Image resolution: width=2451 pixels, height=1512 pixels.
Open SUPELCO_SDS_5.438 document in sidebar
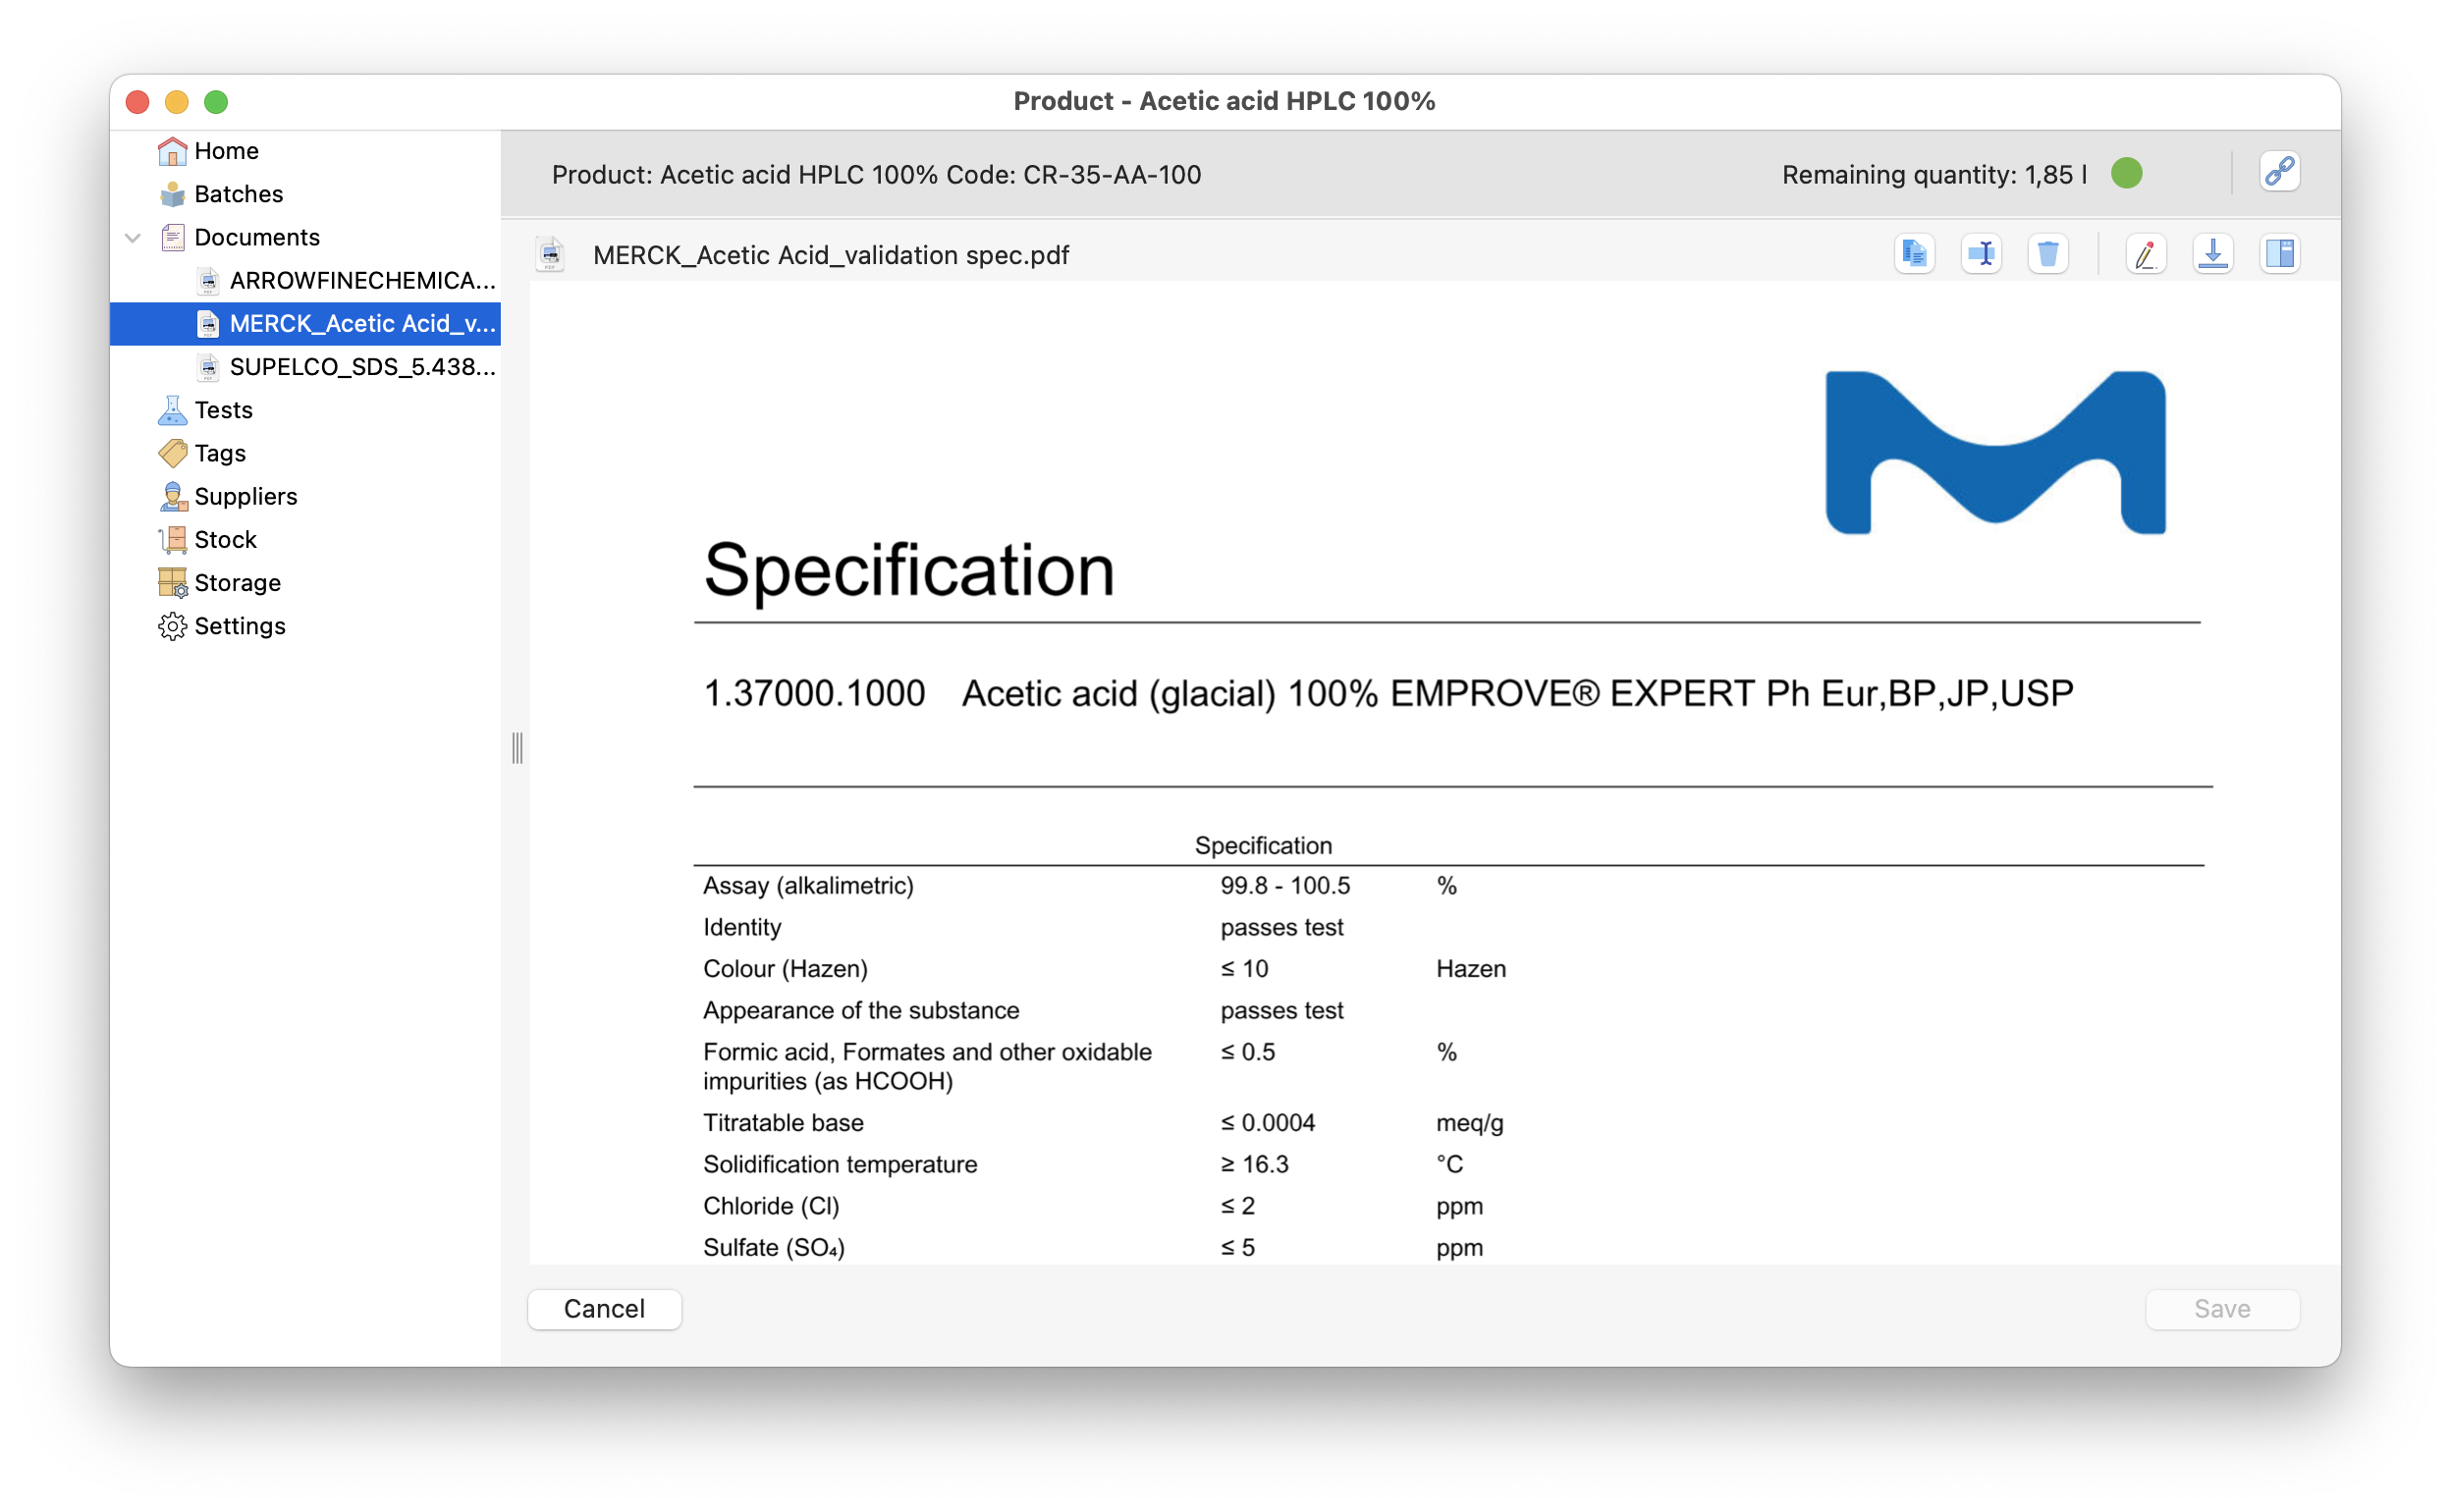coord(362,367)
